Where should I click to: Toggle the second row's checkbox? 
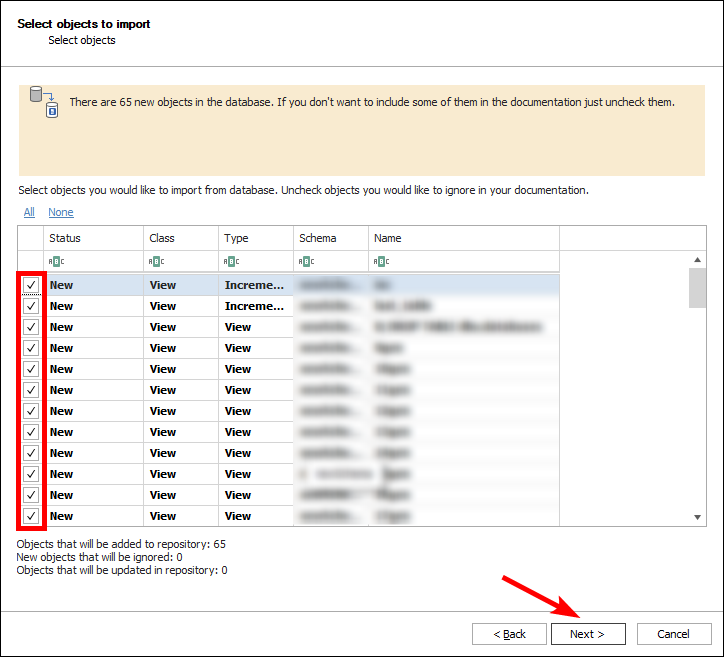pos(31,306)
